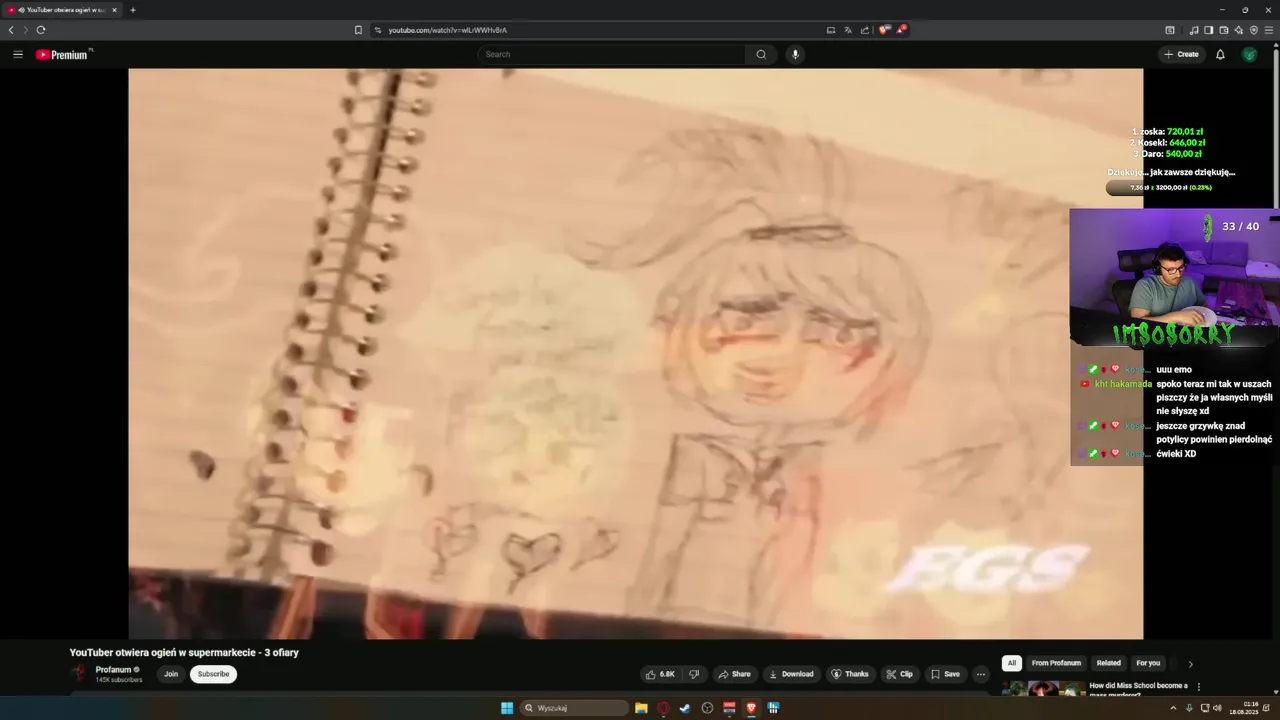This screenshot has width=1280, height=720.
Task: Open the Profanum channel name link
Action: coord(114,670)
